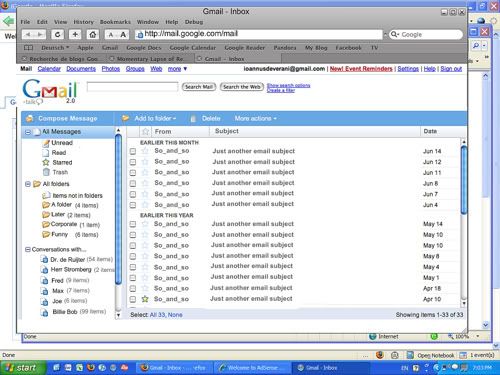Tick the checkbox for Apr 18 email

[133, 288]
